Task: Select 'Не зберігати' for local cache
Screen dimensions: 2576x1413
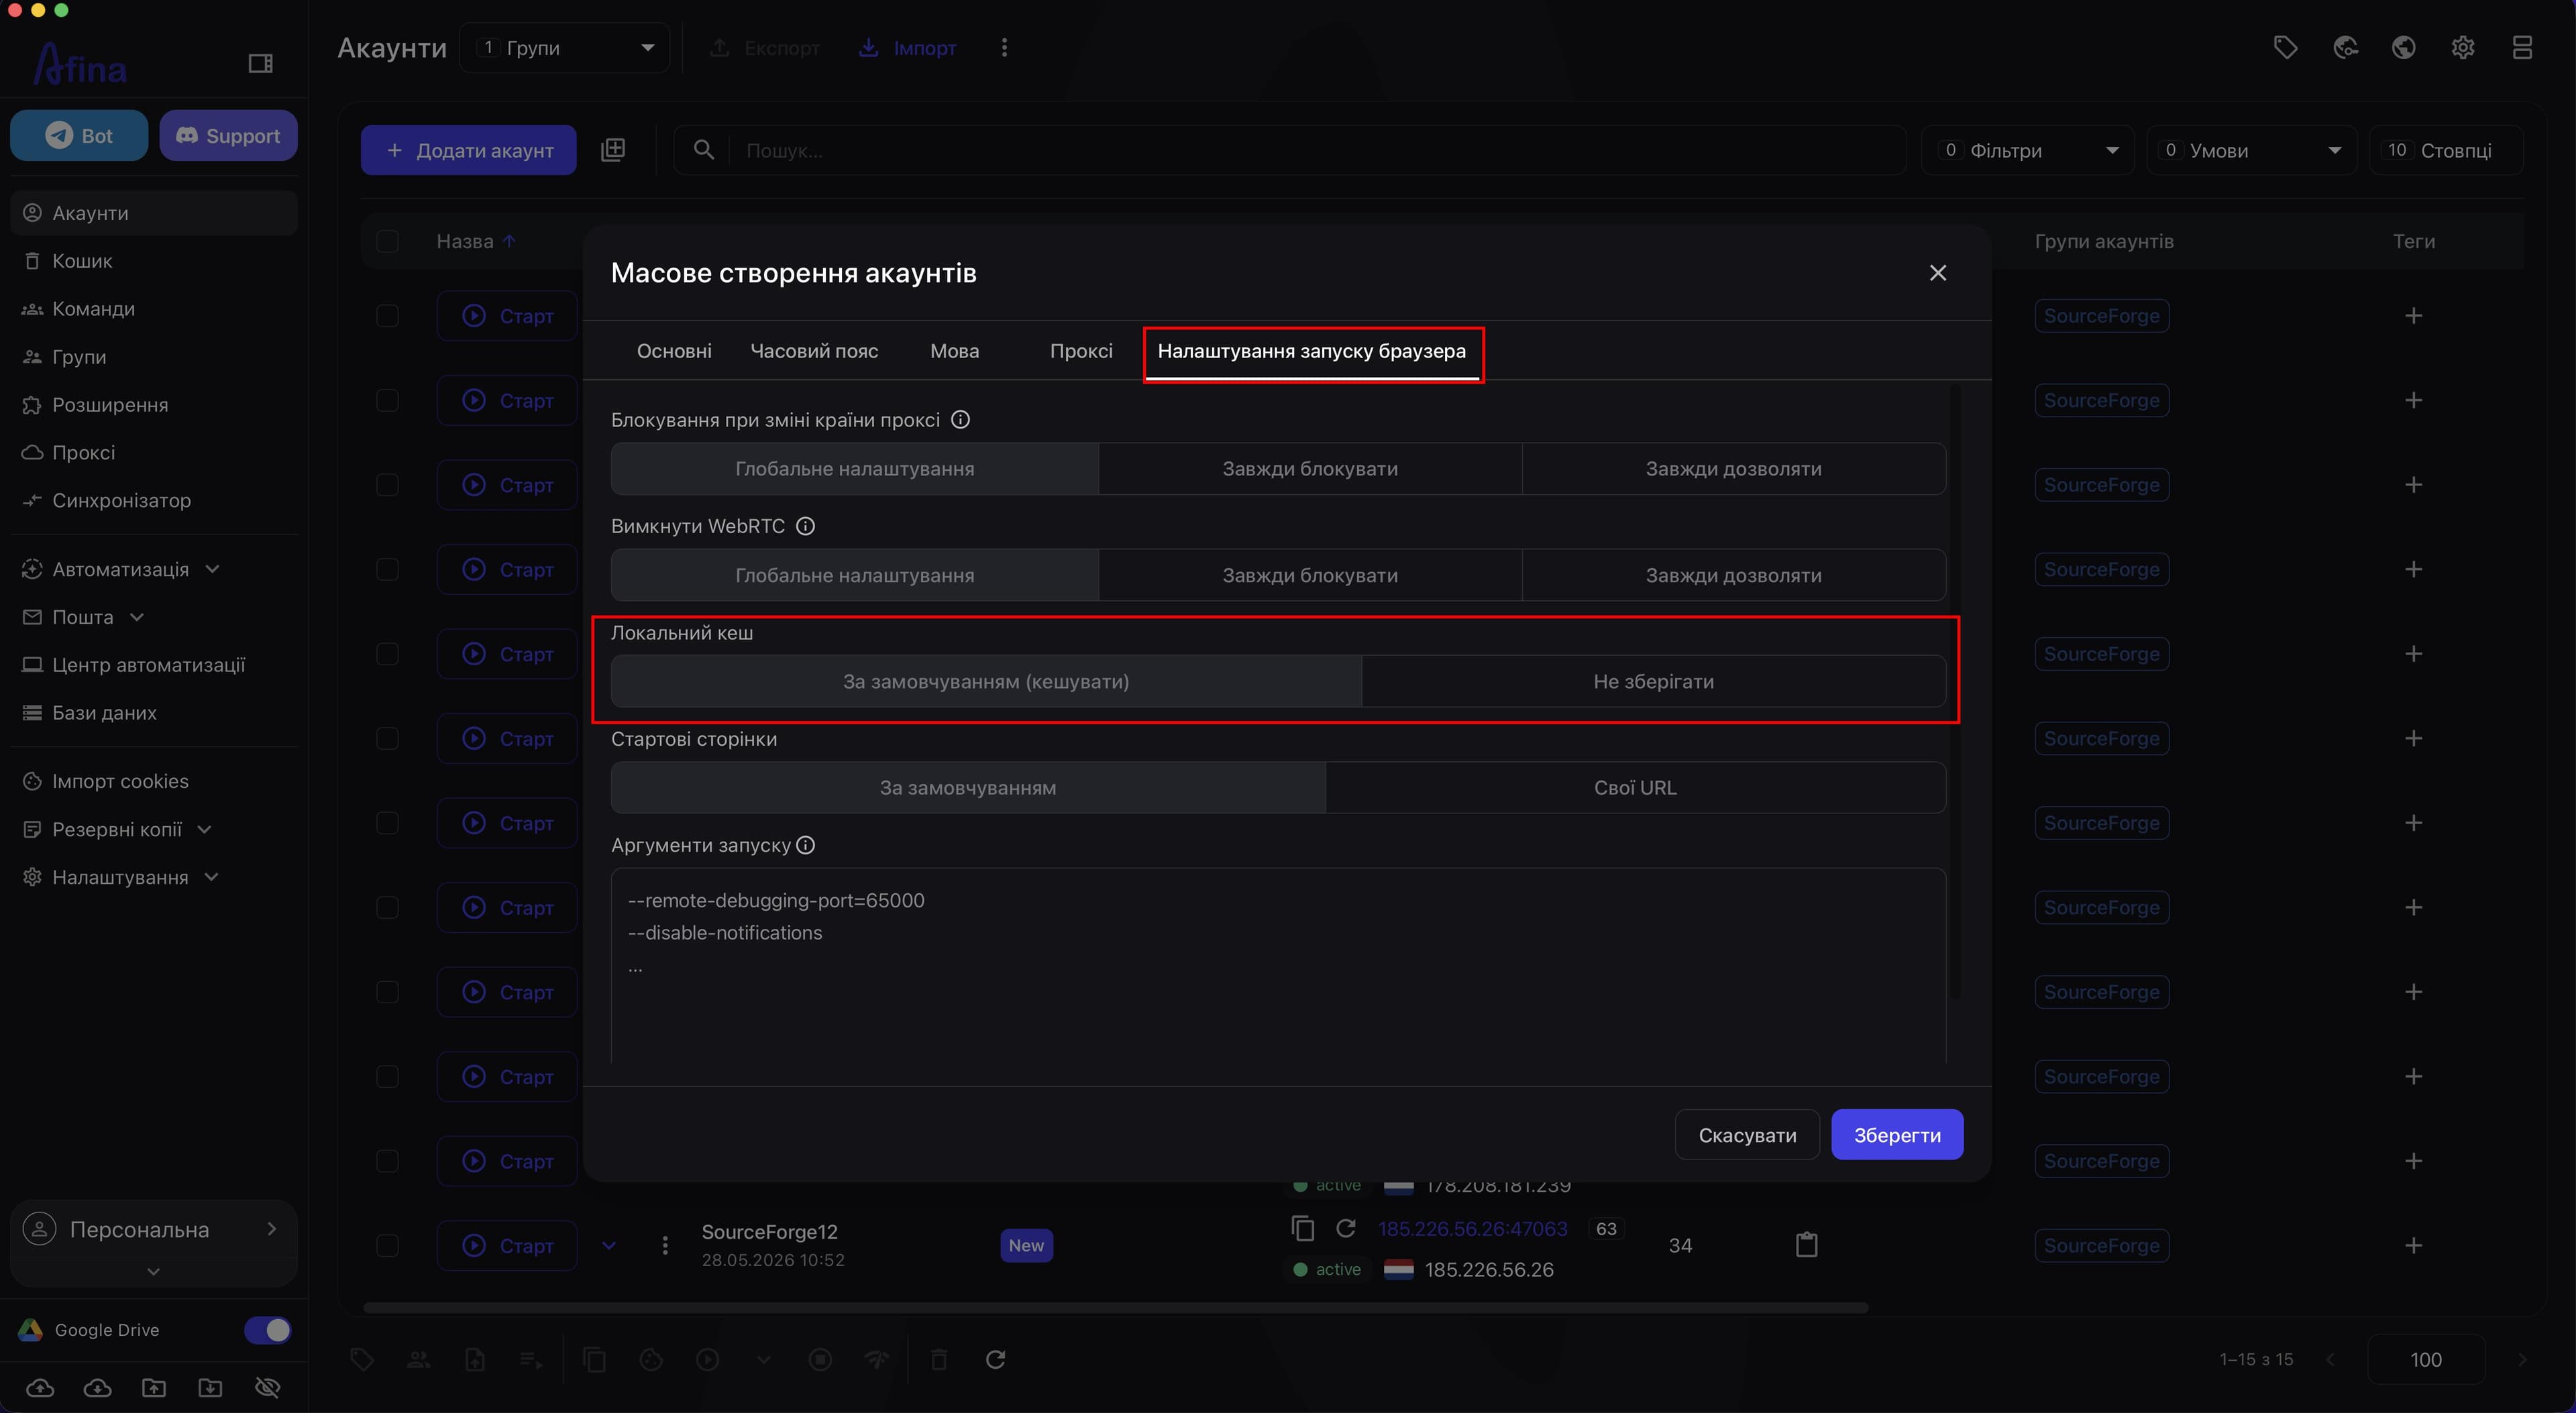Action: point(1653,681)
